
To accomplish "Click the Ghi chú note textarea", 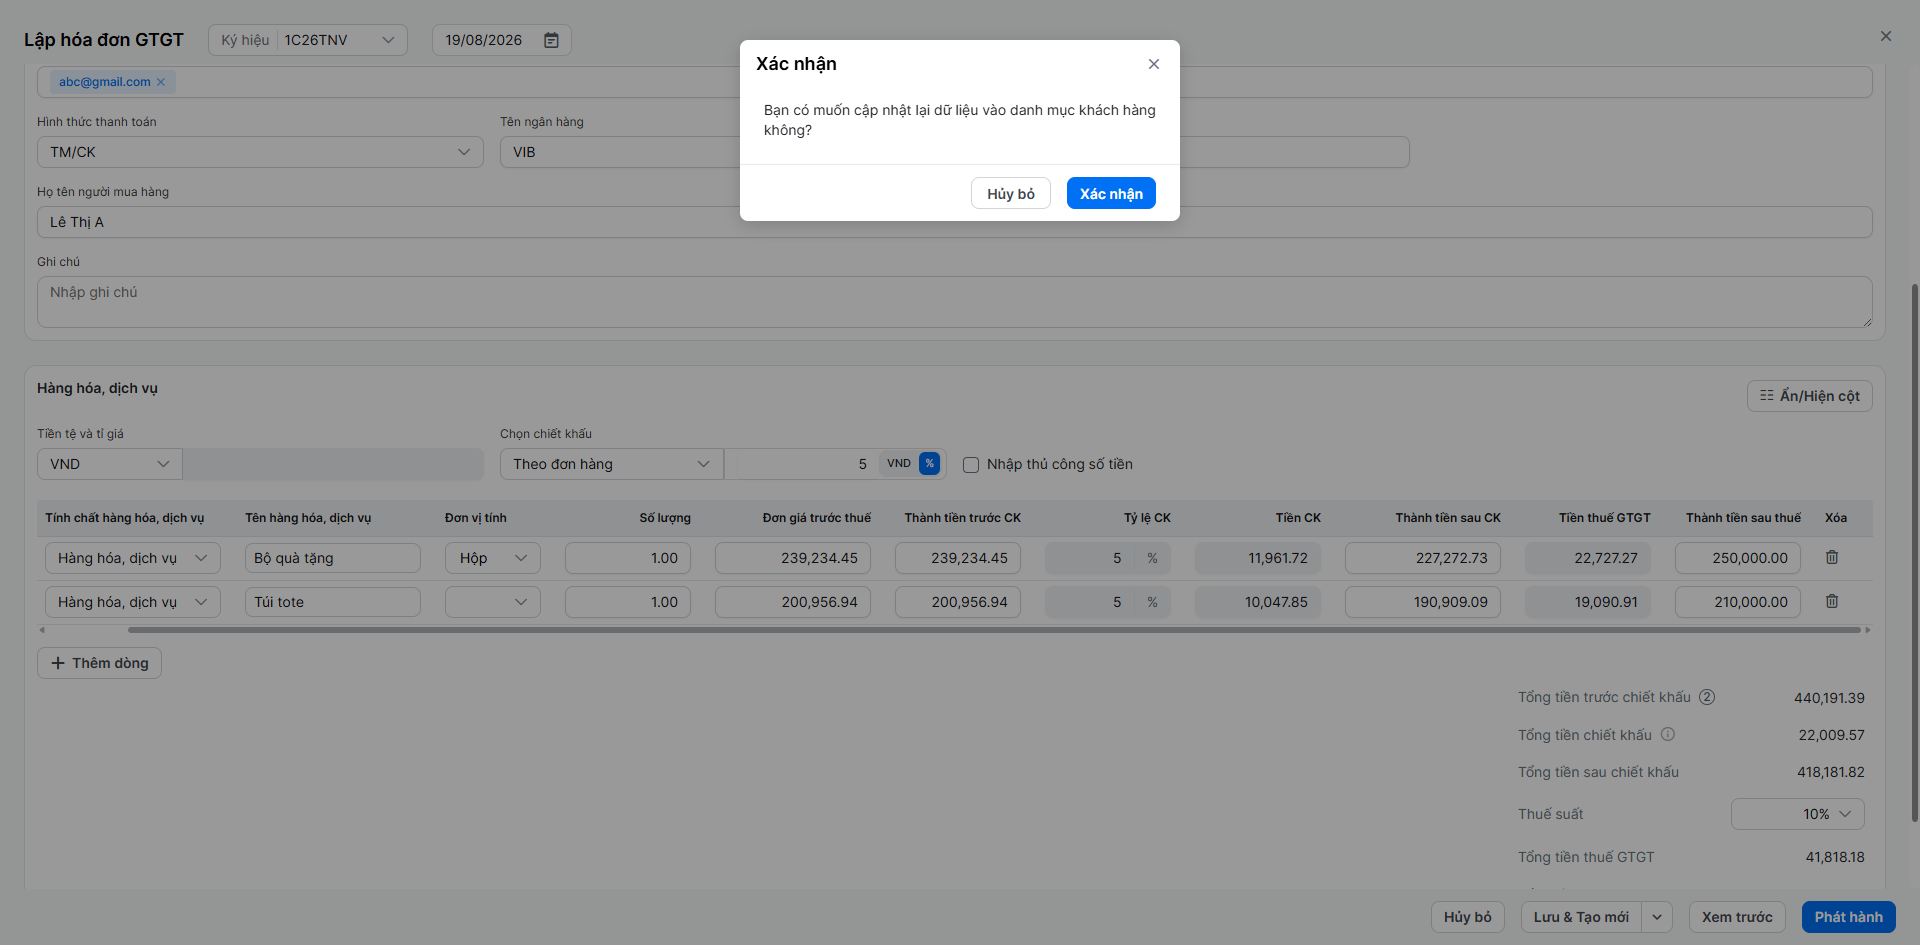I will click(955, 302).
